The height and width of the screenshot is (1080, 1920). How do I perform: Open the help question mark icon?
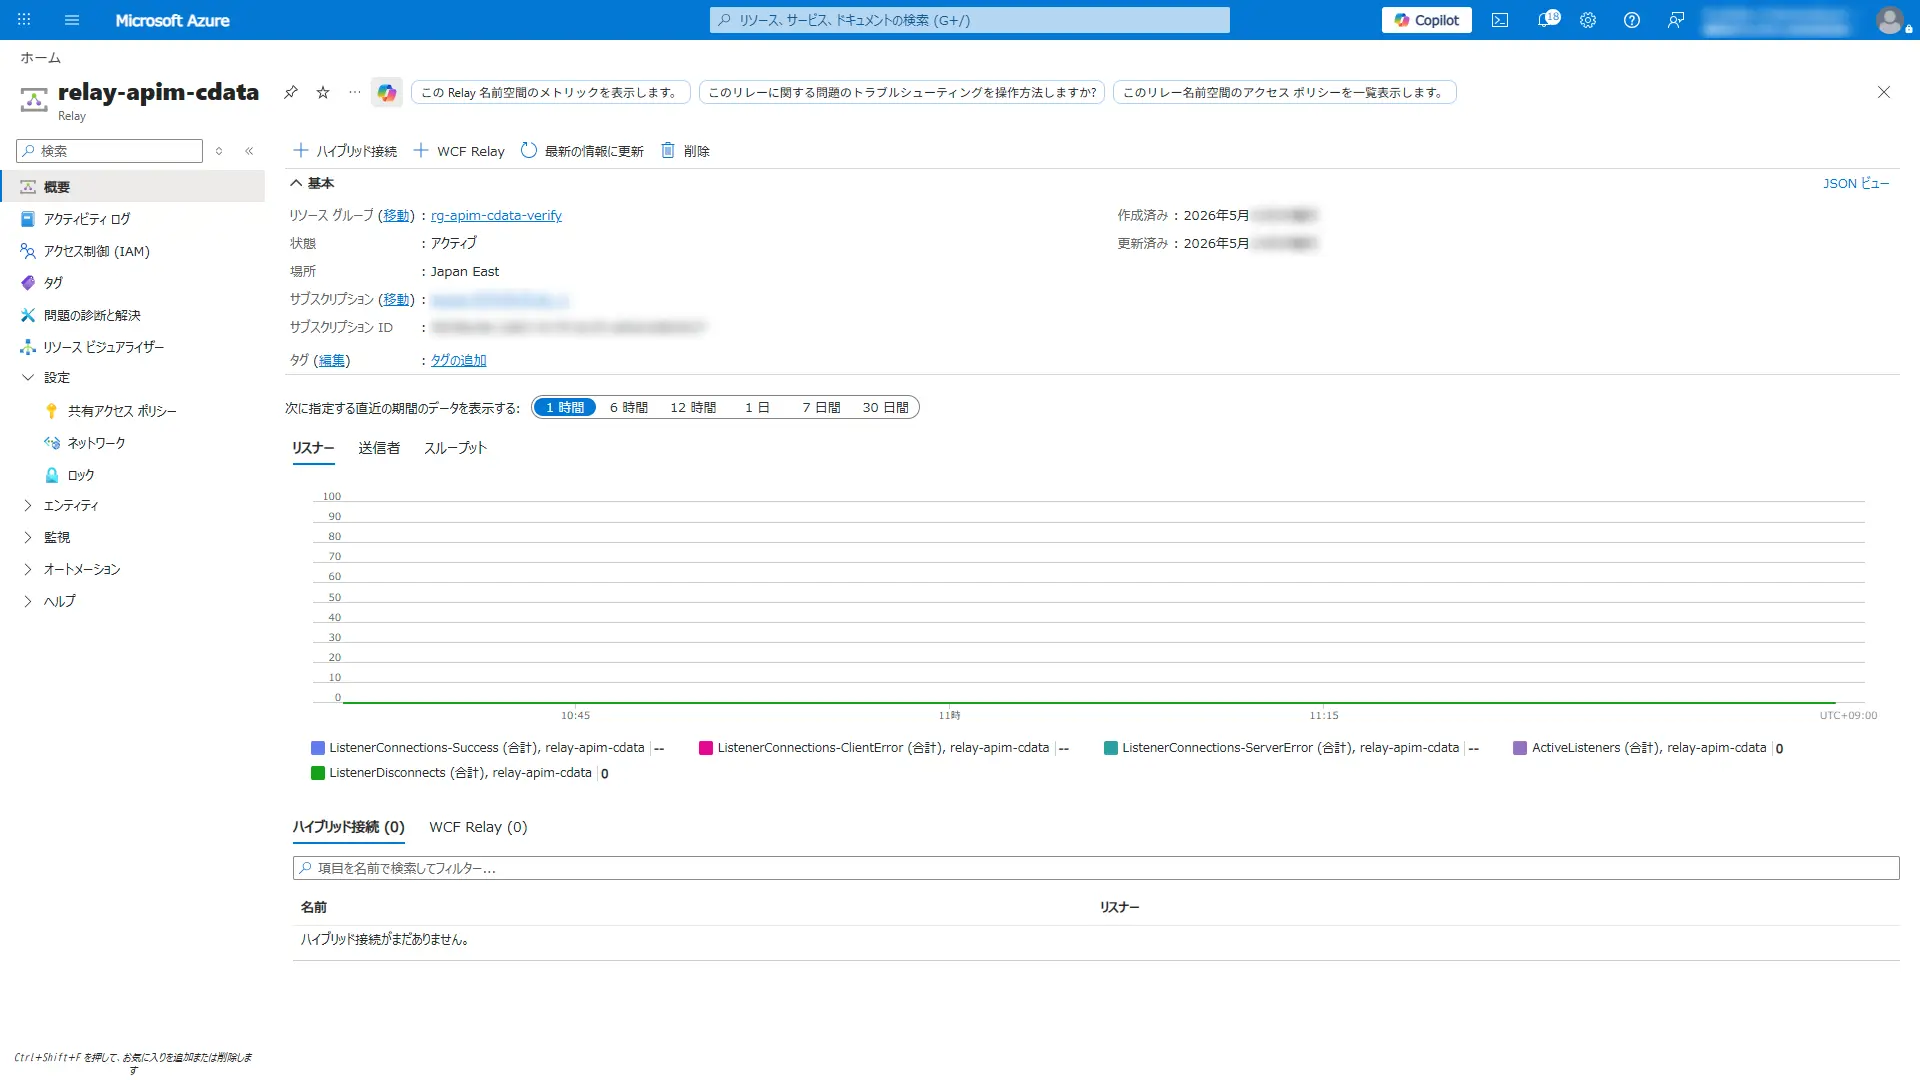[x=1632, y=20]
